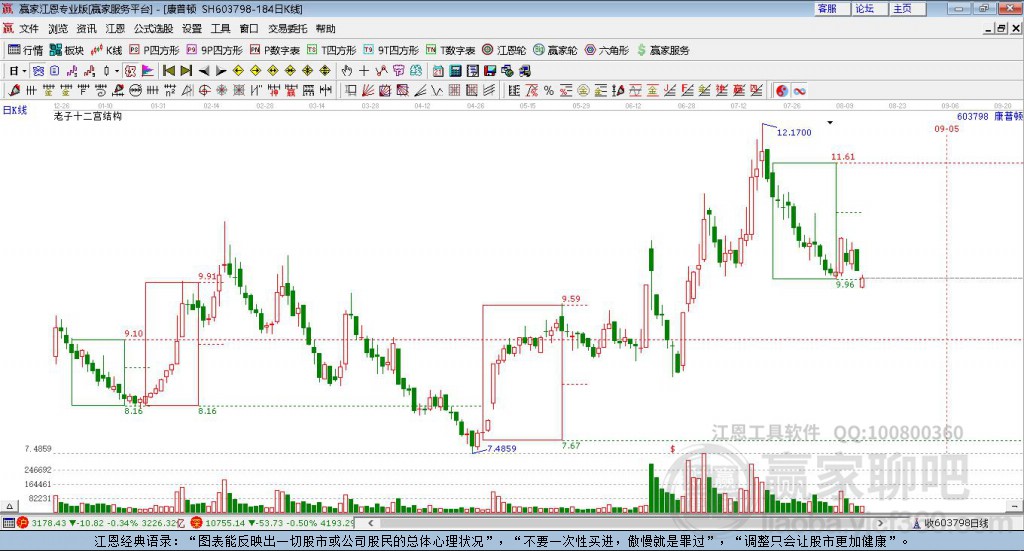The width and height of the screenshot is (1024, 551).
Task: Open the 江恩 menu
Action: [115, 29]
